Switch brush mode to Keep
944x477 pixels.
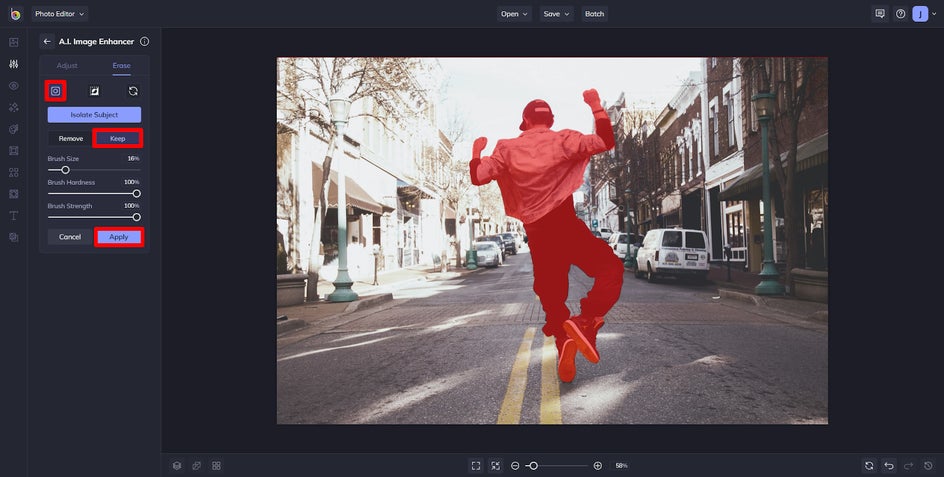pos(118,138)
